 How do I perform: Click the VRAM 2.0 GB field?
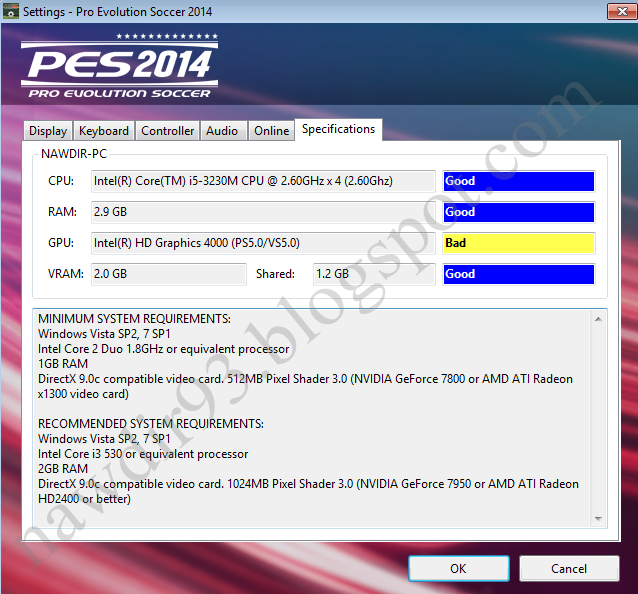click(168, 274)
